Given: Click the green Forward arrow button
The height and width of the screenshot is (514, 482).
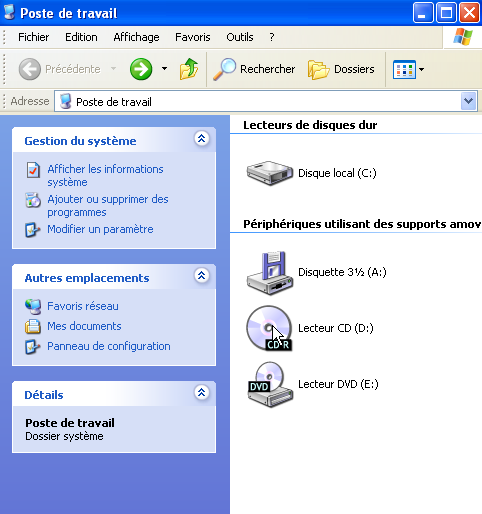Looking at the screenshot, I should (x=141, y=69).
